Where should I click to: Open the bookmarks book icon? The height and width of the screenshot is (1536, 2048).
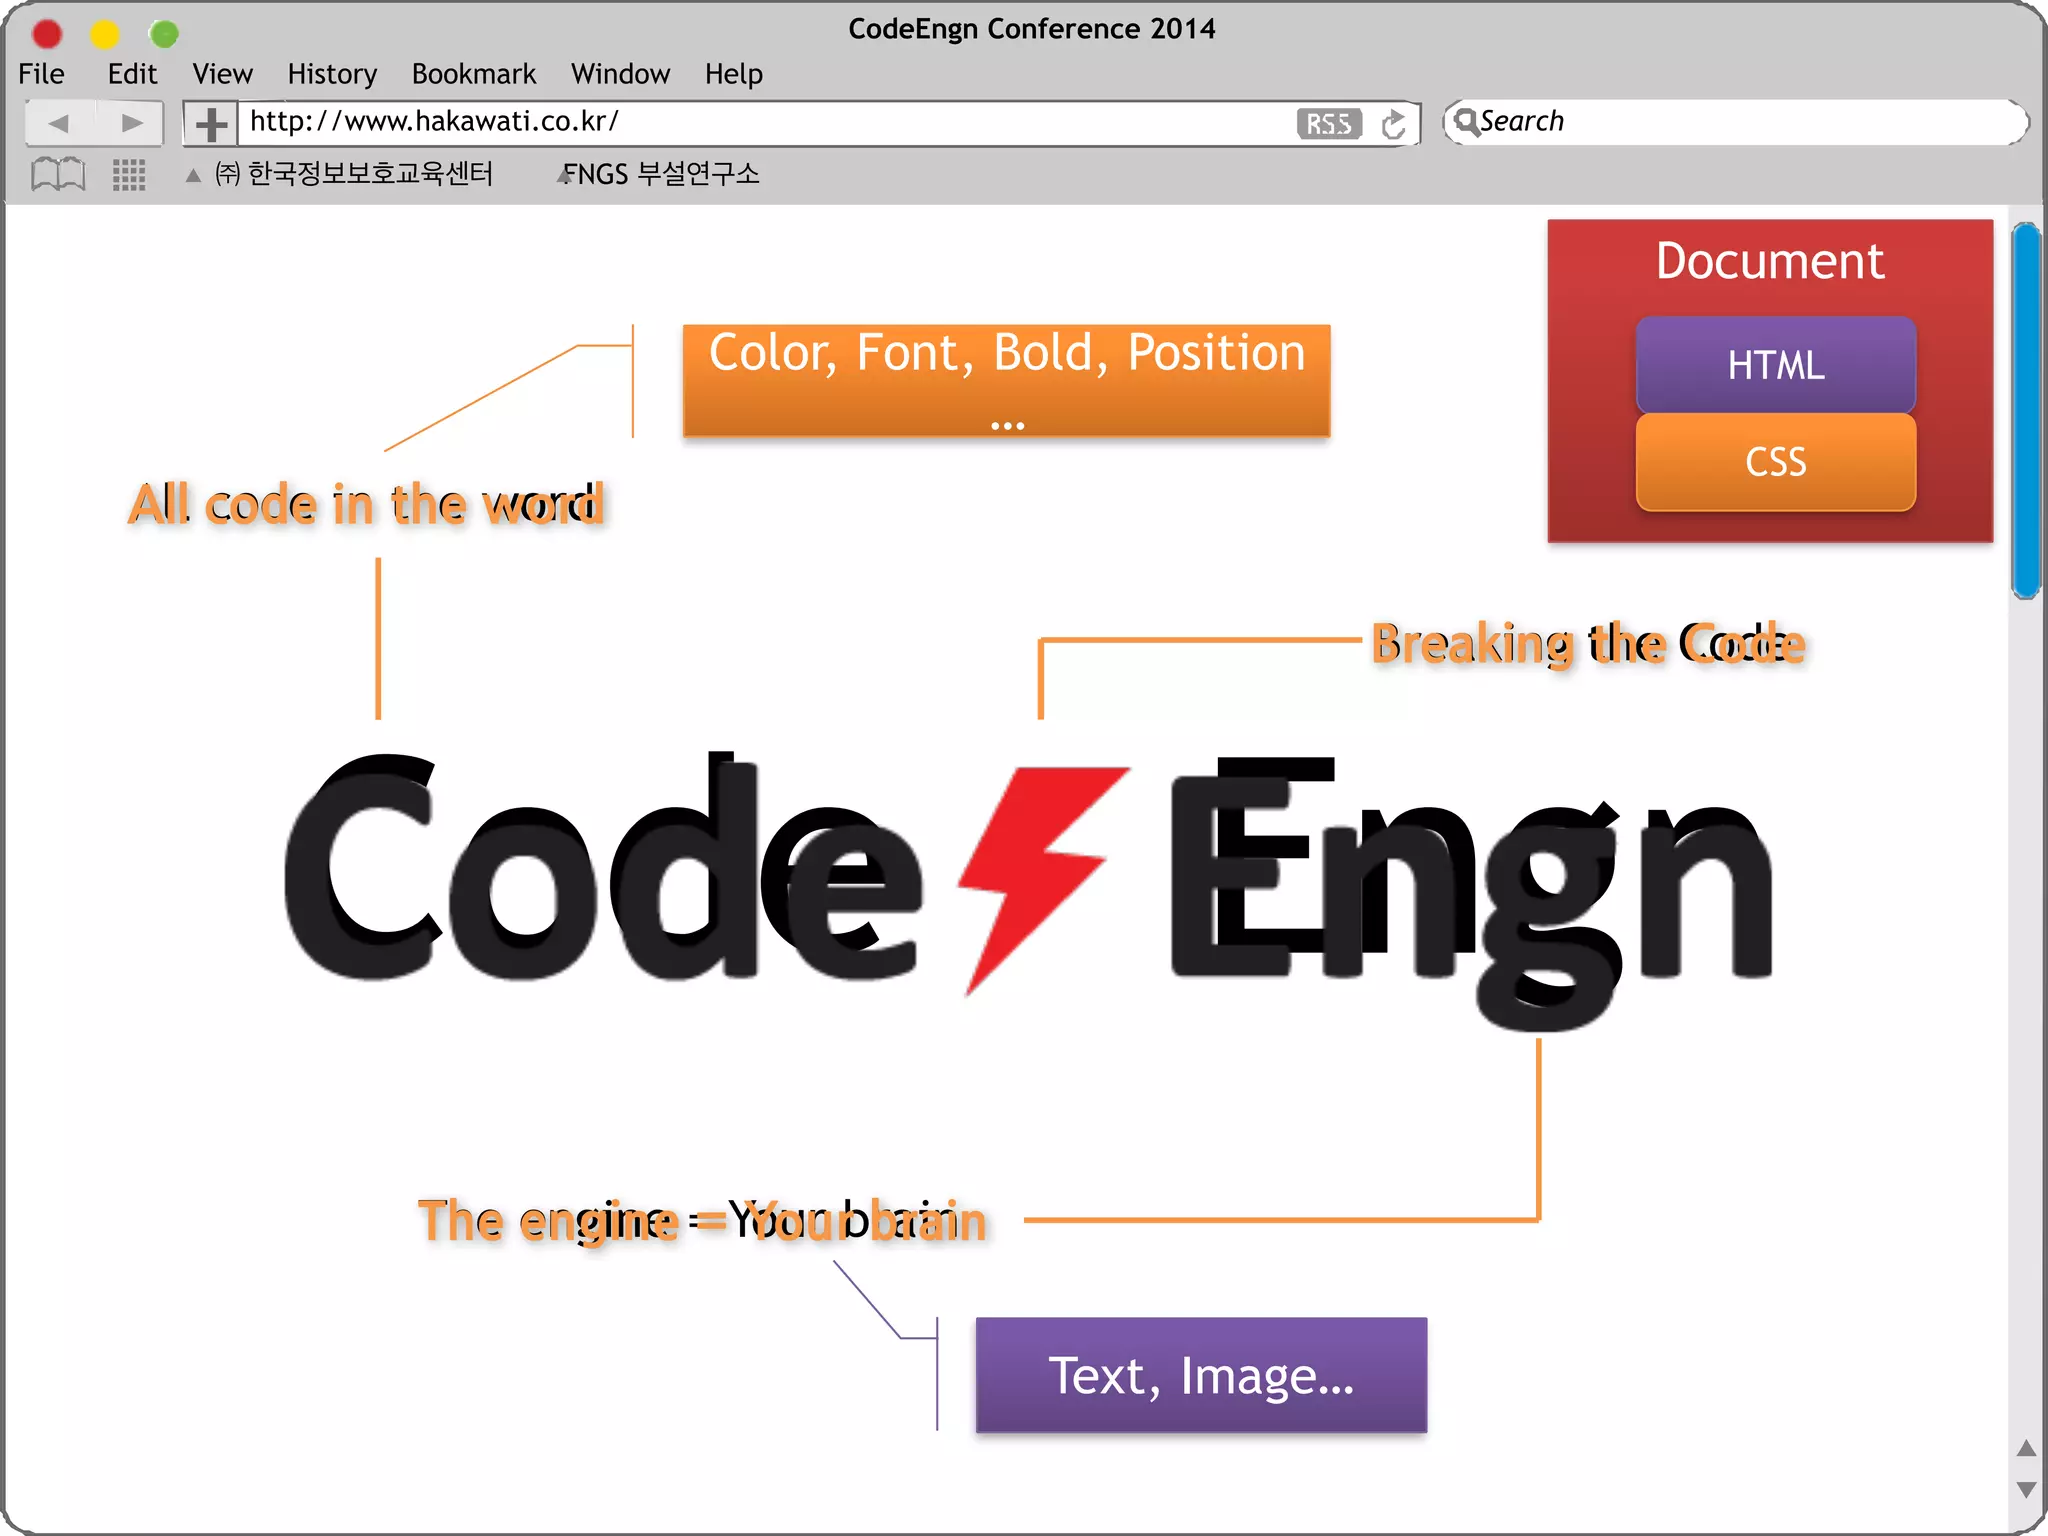(58, 174)
